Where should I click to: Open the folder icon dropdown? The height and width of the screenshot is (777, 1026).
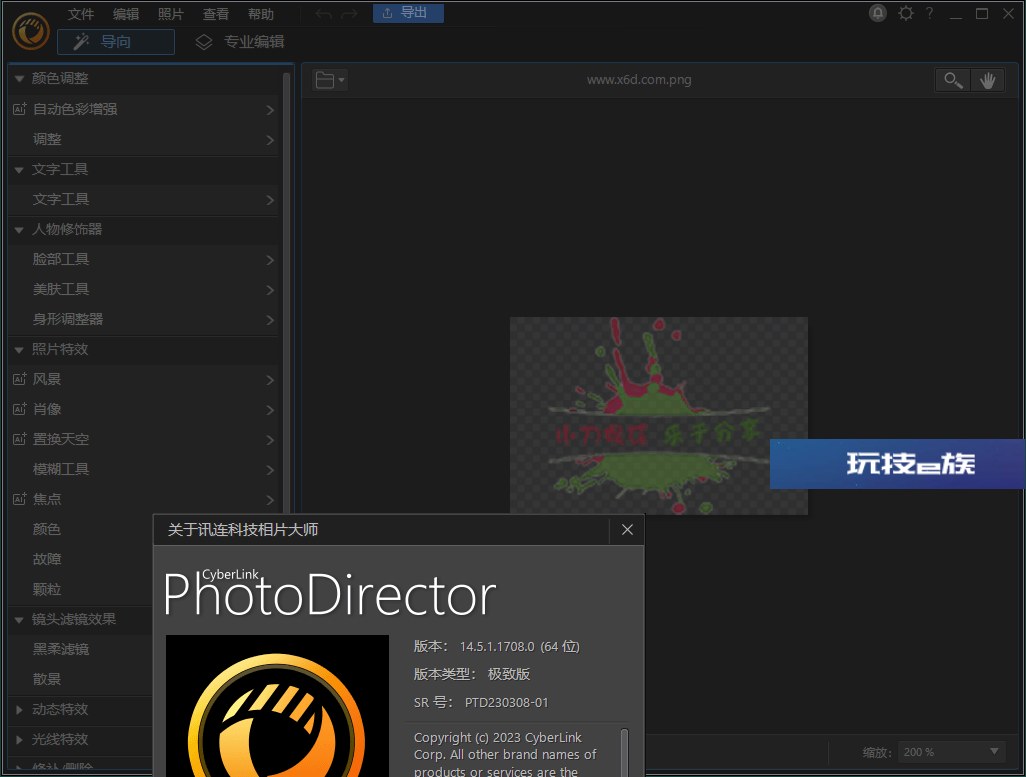[330, 81]
